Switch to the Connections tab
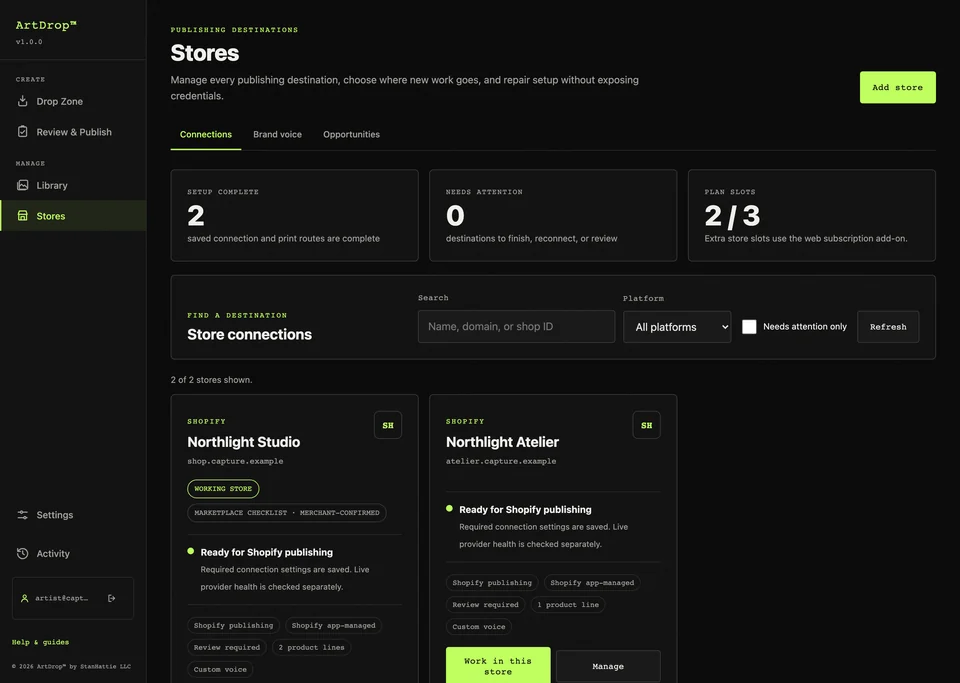This screenshot has height=683, width=960. pyautogui.click(x=206, y=135)
